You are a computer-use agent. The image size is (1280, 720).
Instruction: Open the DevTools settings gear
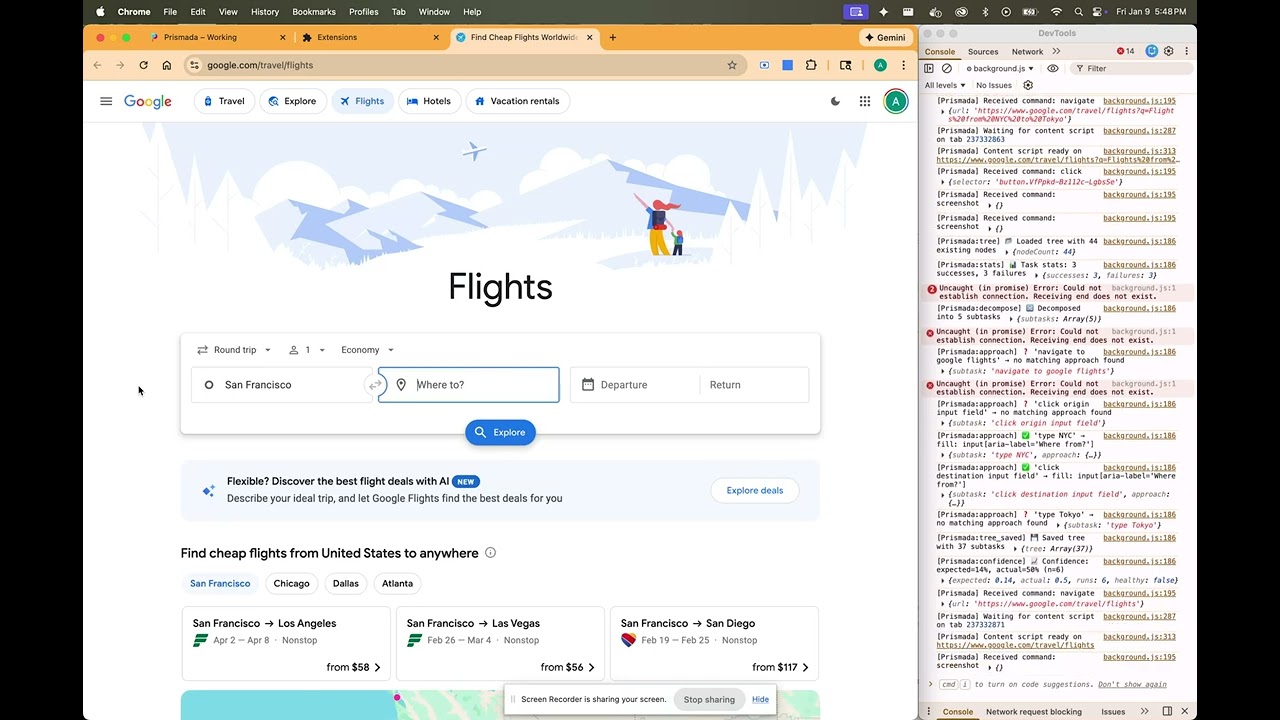pyautogui.click(x=1168, y=51)
